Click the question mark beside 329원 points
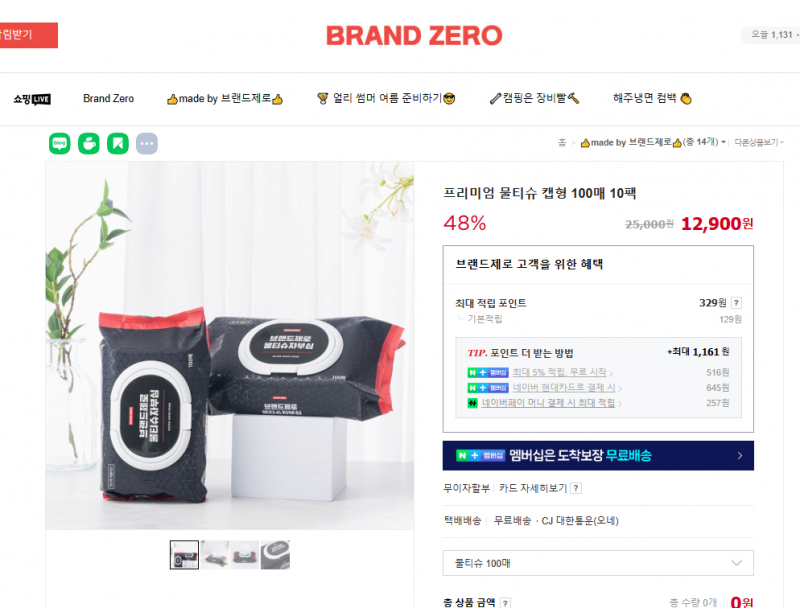Image resolution: width=800 pixels, height=608 pixels. pyautogui.click(x=736, y=302)
